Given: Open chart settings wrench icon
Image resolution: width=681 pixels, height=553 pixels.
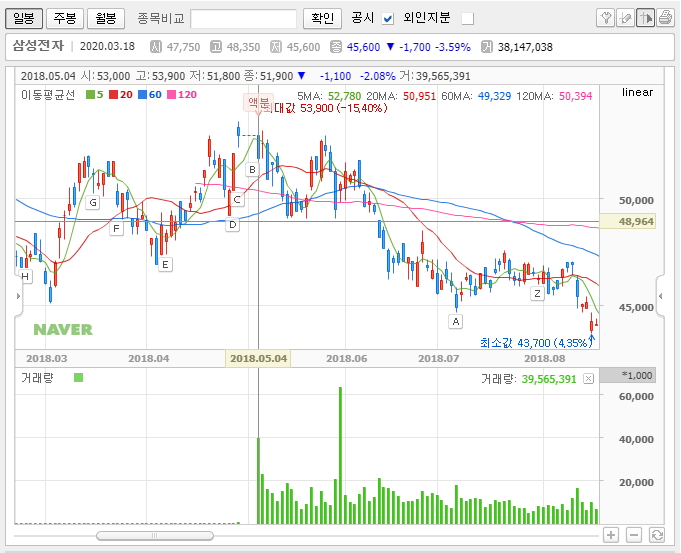Looking at the screenshot, I should [x=605, y=18].
